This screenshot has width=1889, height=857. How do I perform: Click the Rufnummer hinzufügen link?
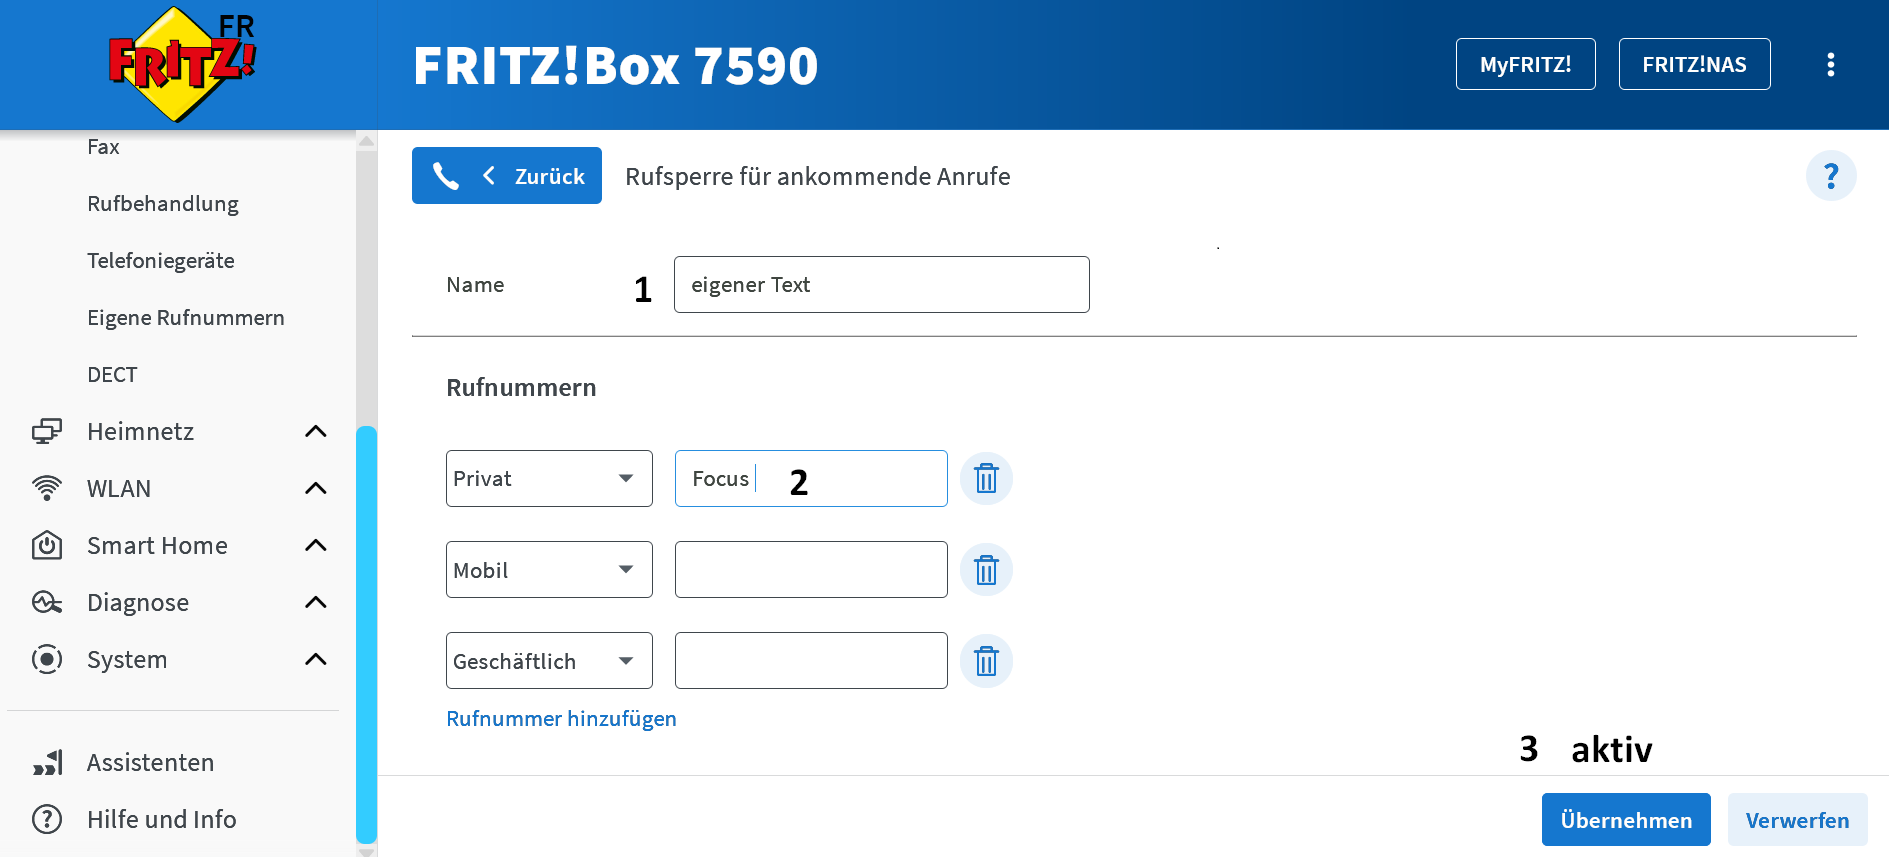(561, 719)
